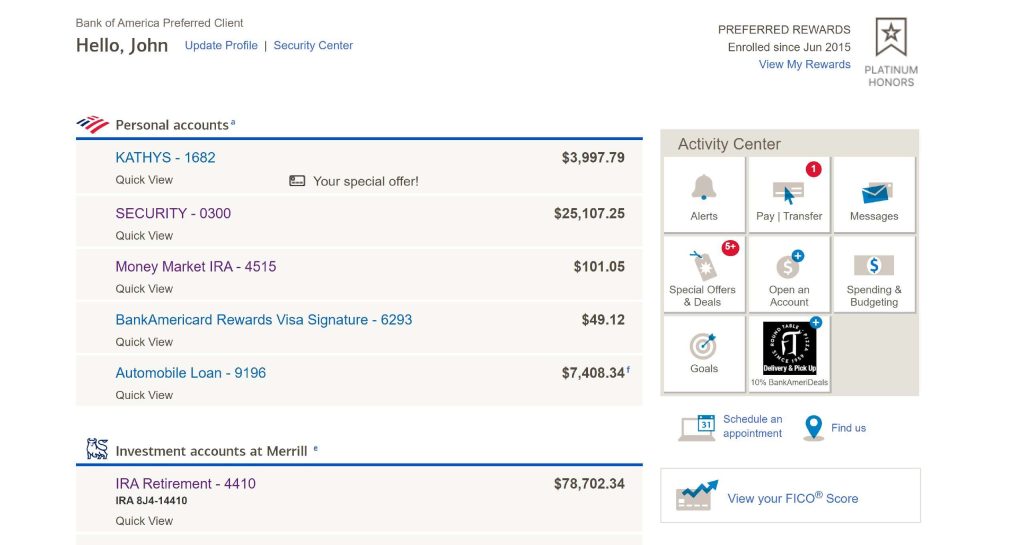Click the Round Table Pizza BankAmeriDeals thumbnail
Image resolution: width=1024 pixels, height=545 pixels.
pyautogui.click(x=789, y=348)
